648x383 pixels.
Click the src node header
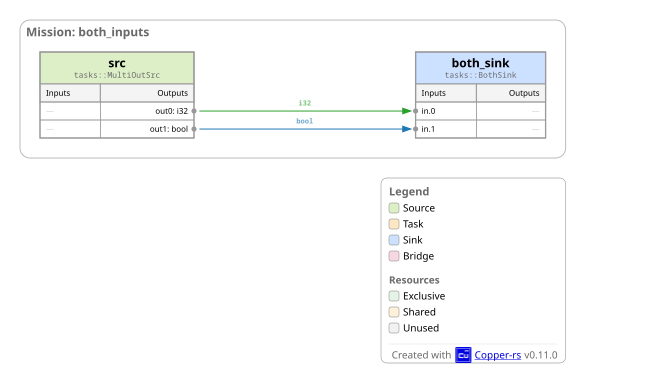click(x=117, y=68)
